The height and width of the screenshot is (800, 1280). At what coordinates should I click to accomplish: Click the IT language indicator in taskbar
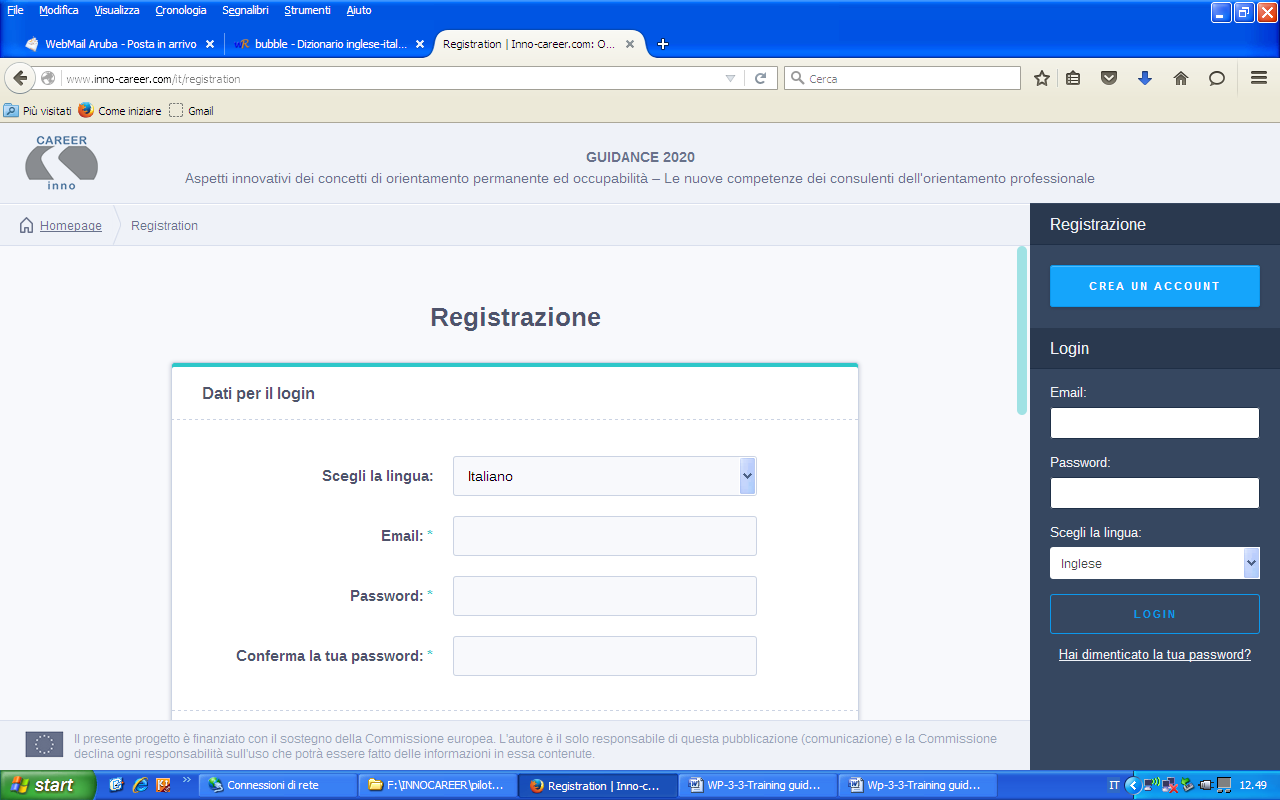1114,785
